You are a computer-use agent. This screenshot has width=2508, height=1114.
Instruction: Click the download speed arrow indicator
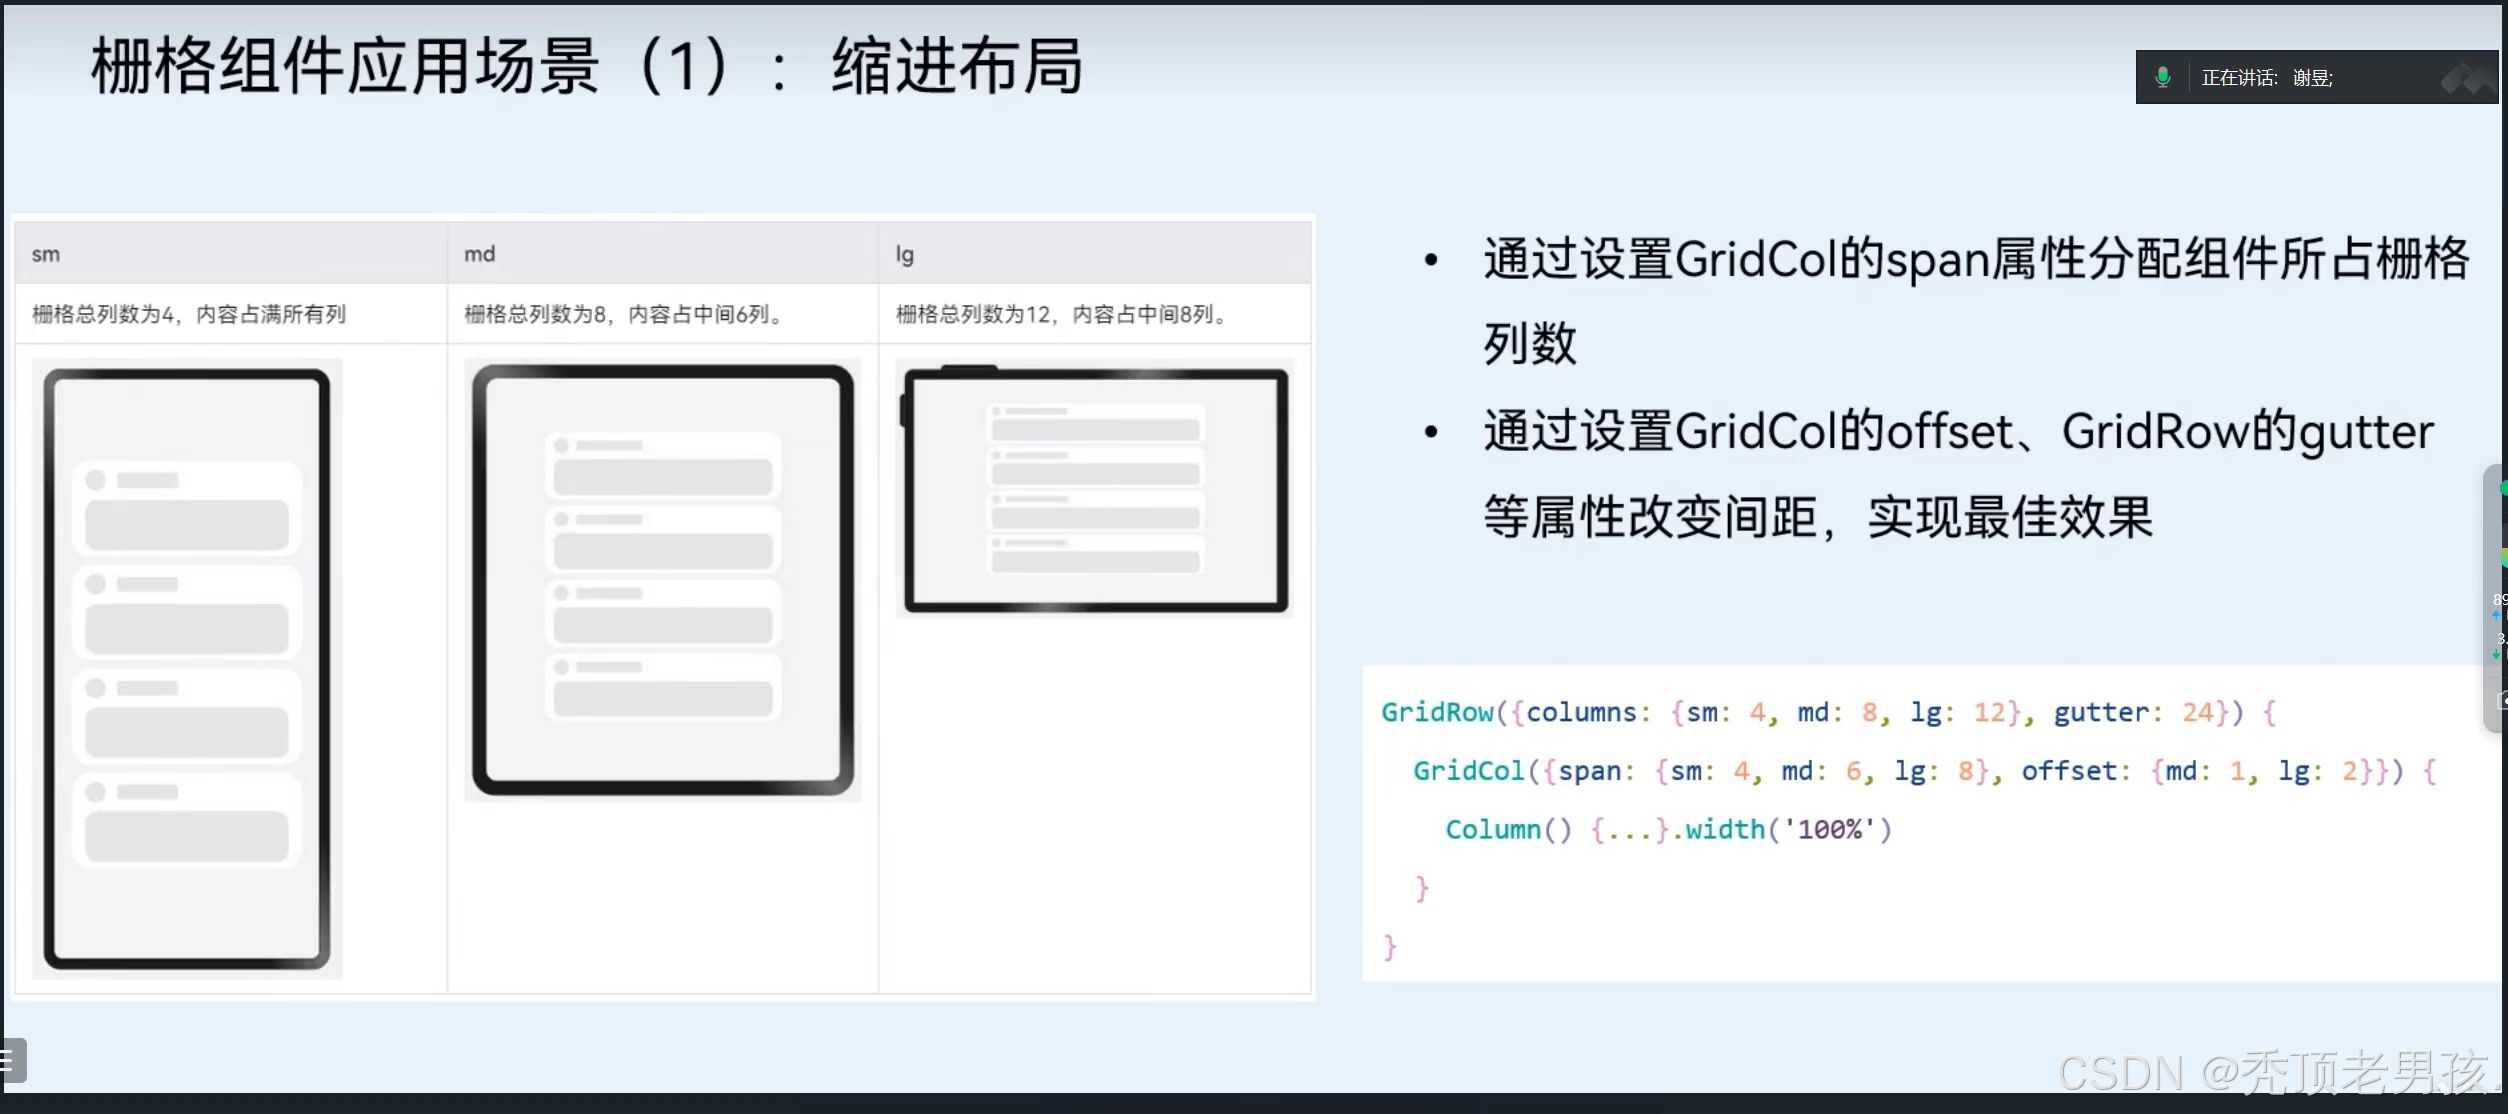coord(2496,654)
